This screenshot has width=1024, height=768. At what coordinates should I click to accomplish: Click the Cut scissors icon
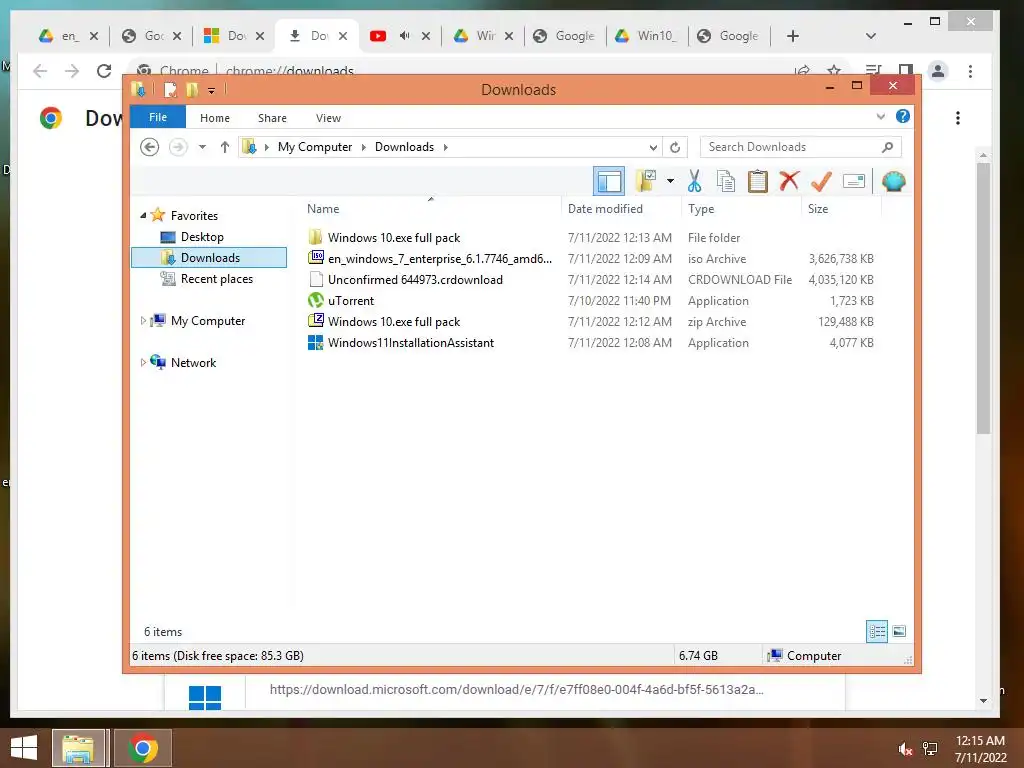(x=694, y=181)
